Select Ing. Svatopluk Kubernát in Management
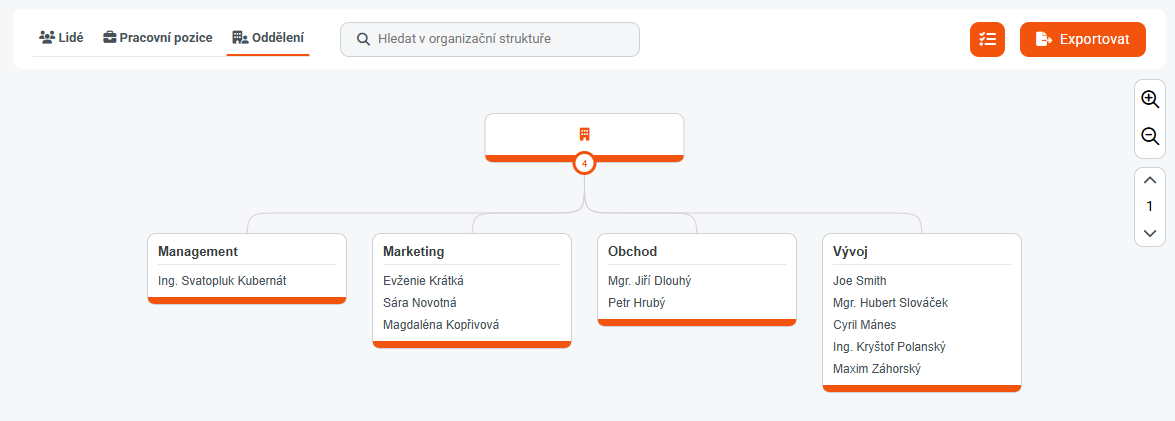 (222, 281)
